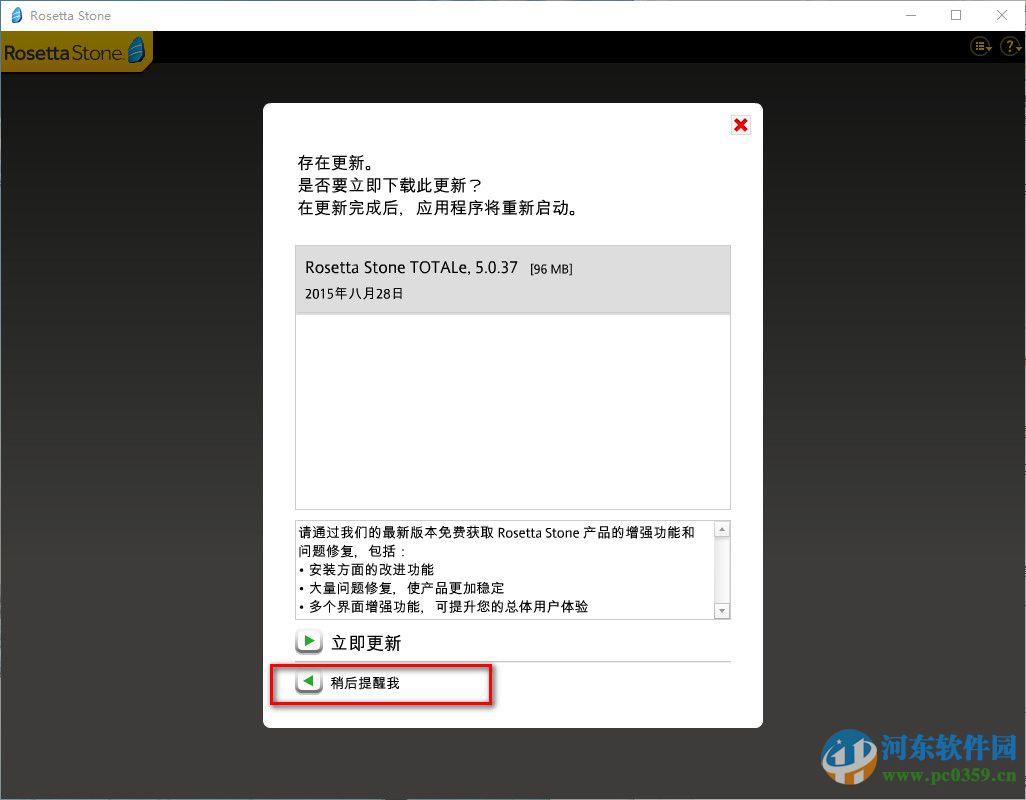Choose 稍后提醒我 to postpone the update

pyautogui.click(x=364, y=683)
